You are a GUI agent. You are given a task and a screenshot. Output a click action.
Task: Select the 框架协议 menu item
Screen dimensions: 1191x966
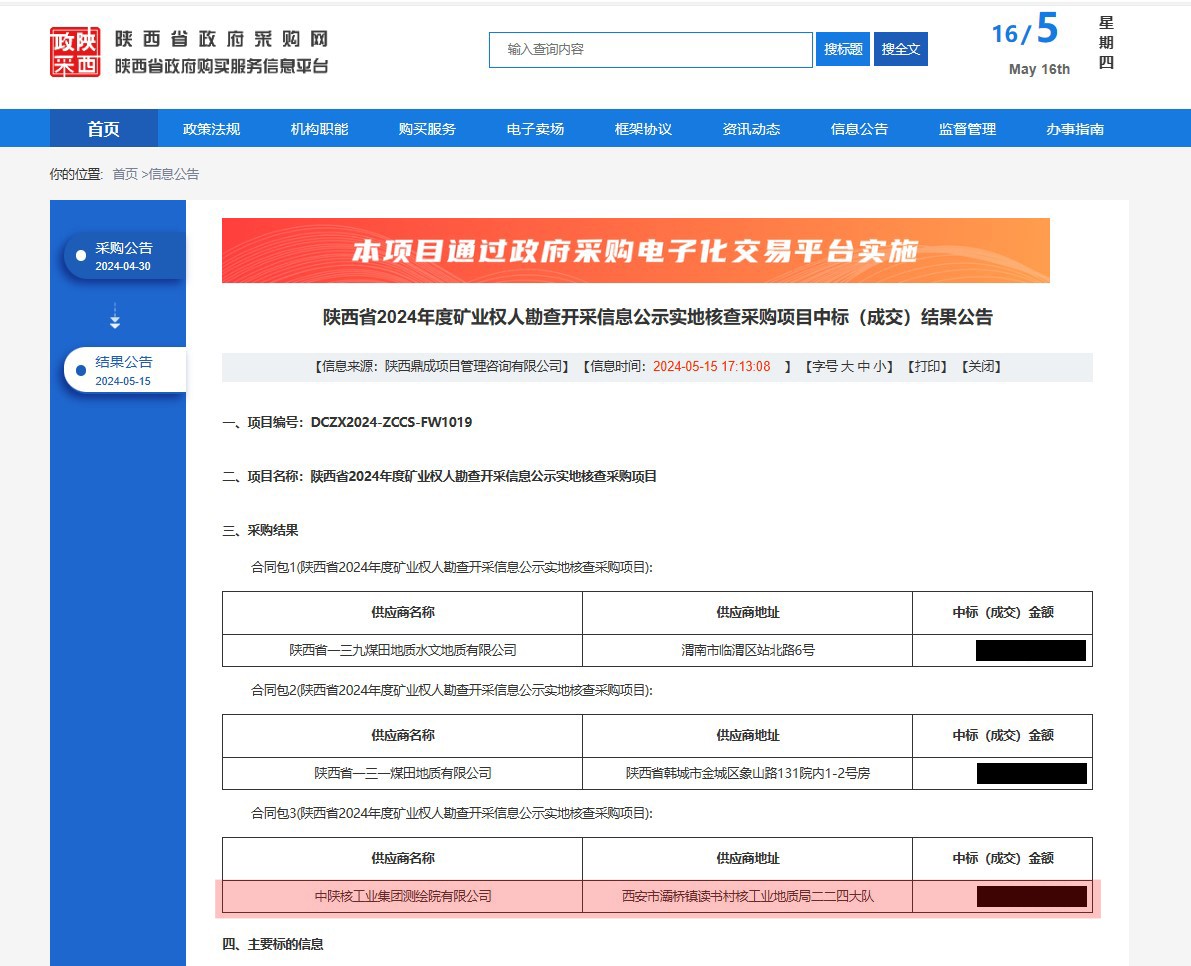click(x=643, y=129)
